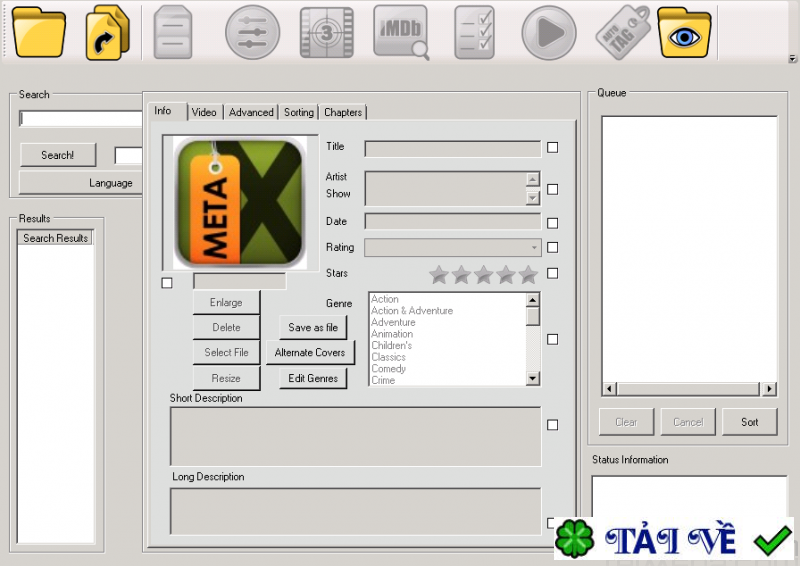Click the film countdown icon
Screen dimensions: 800x566
(327, 32)
